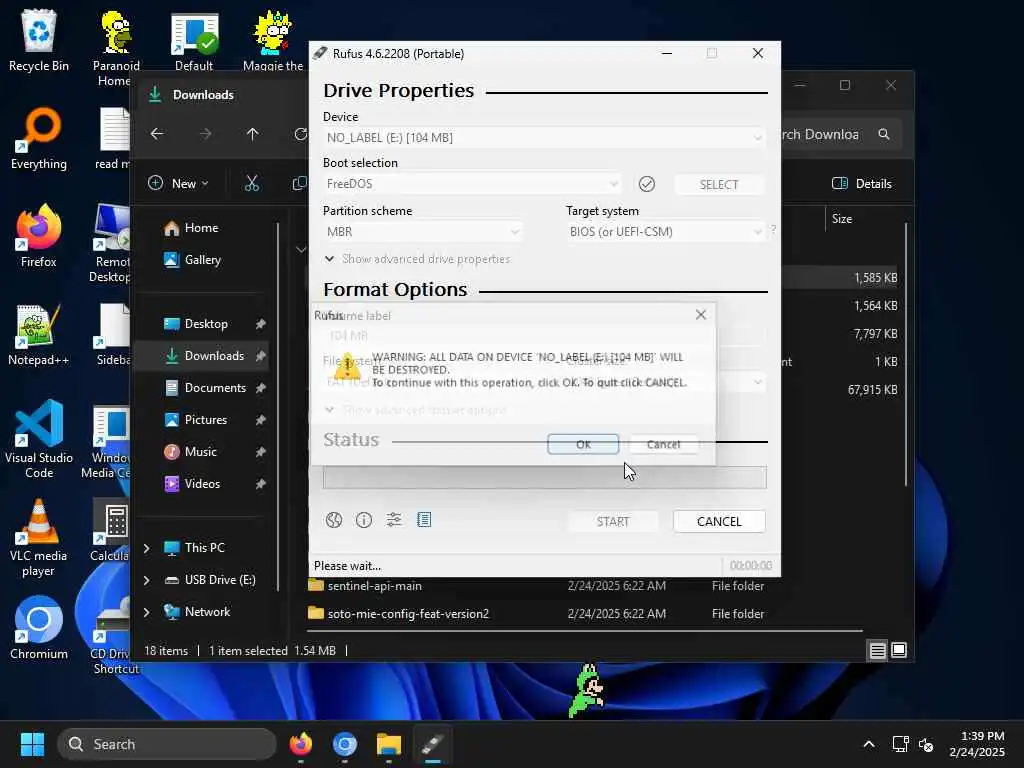Open Maggie desktop icon

pos(273,40)
